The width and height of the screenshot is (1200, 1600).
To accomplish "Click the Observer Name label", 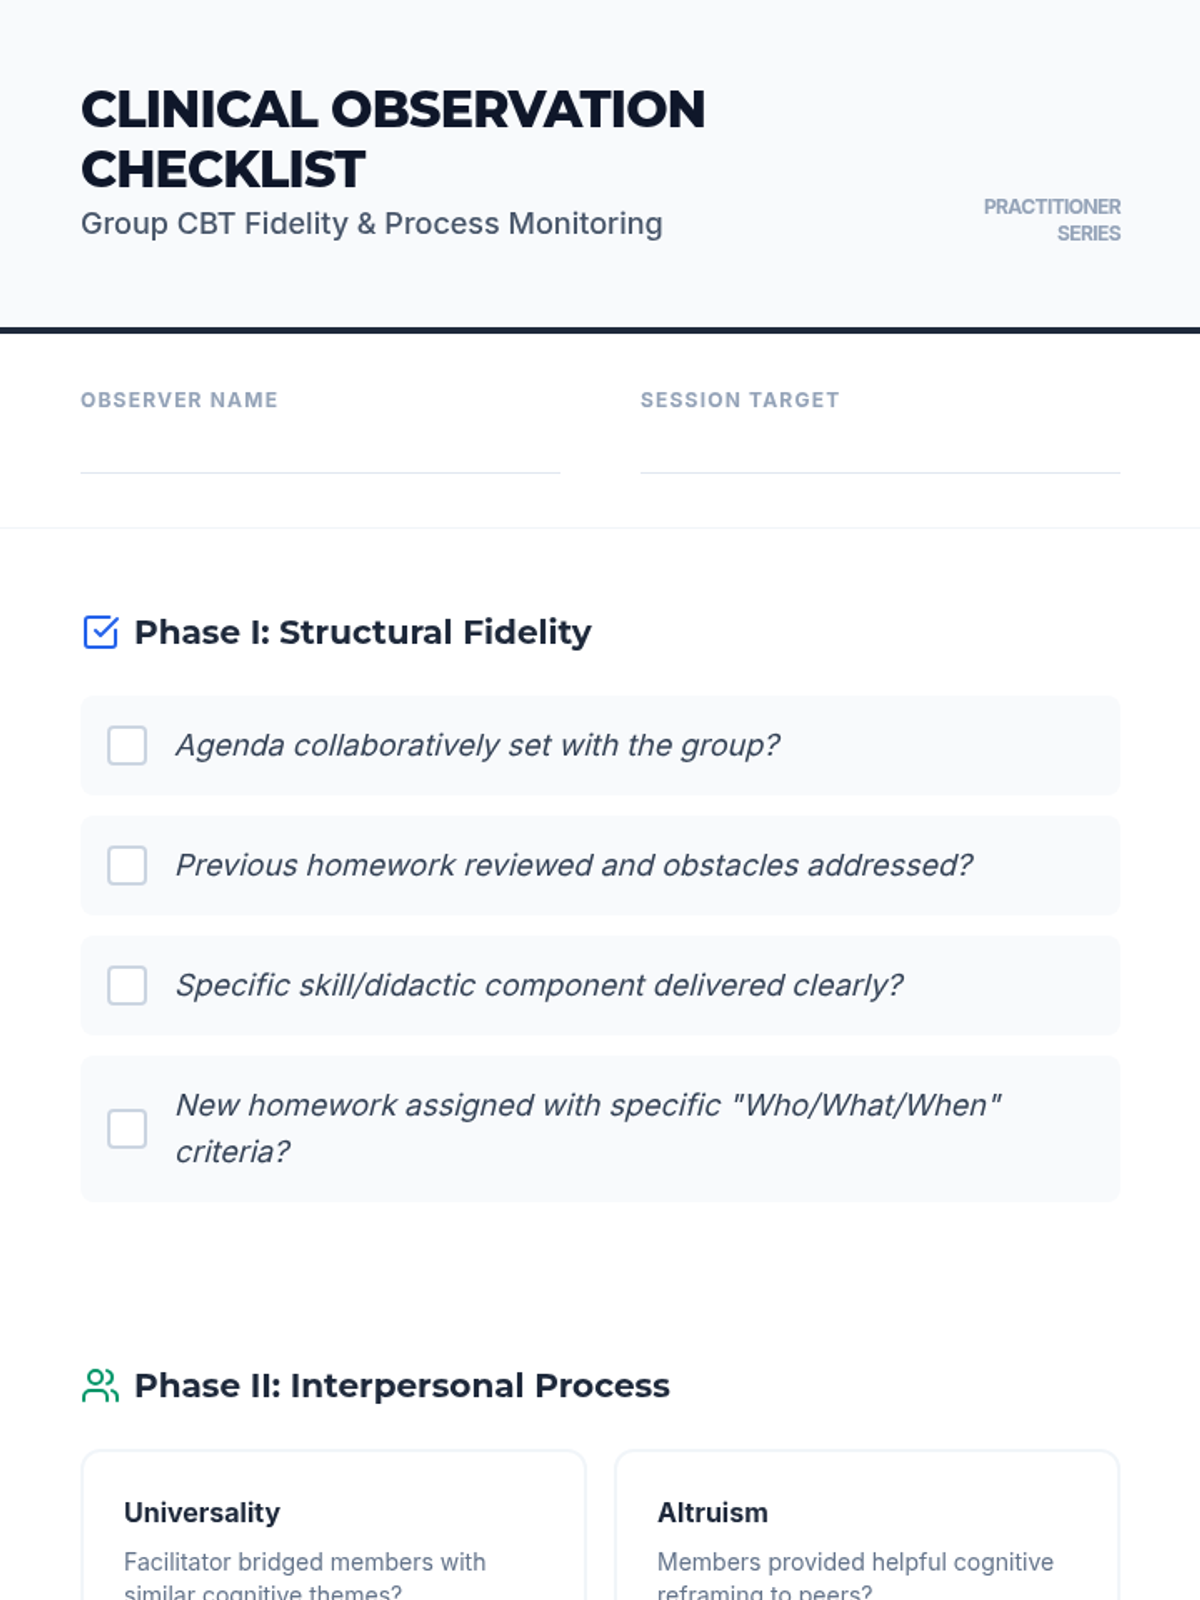I will point(179,400).
